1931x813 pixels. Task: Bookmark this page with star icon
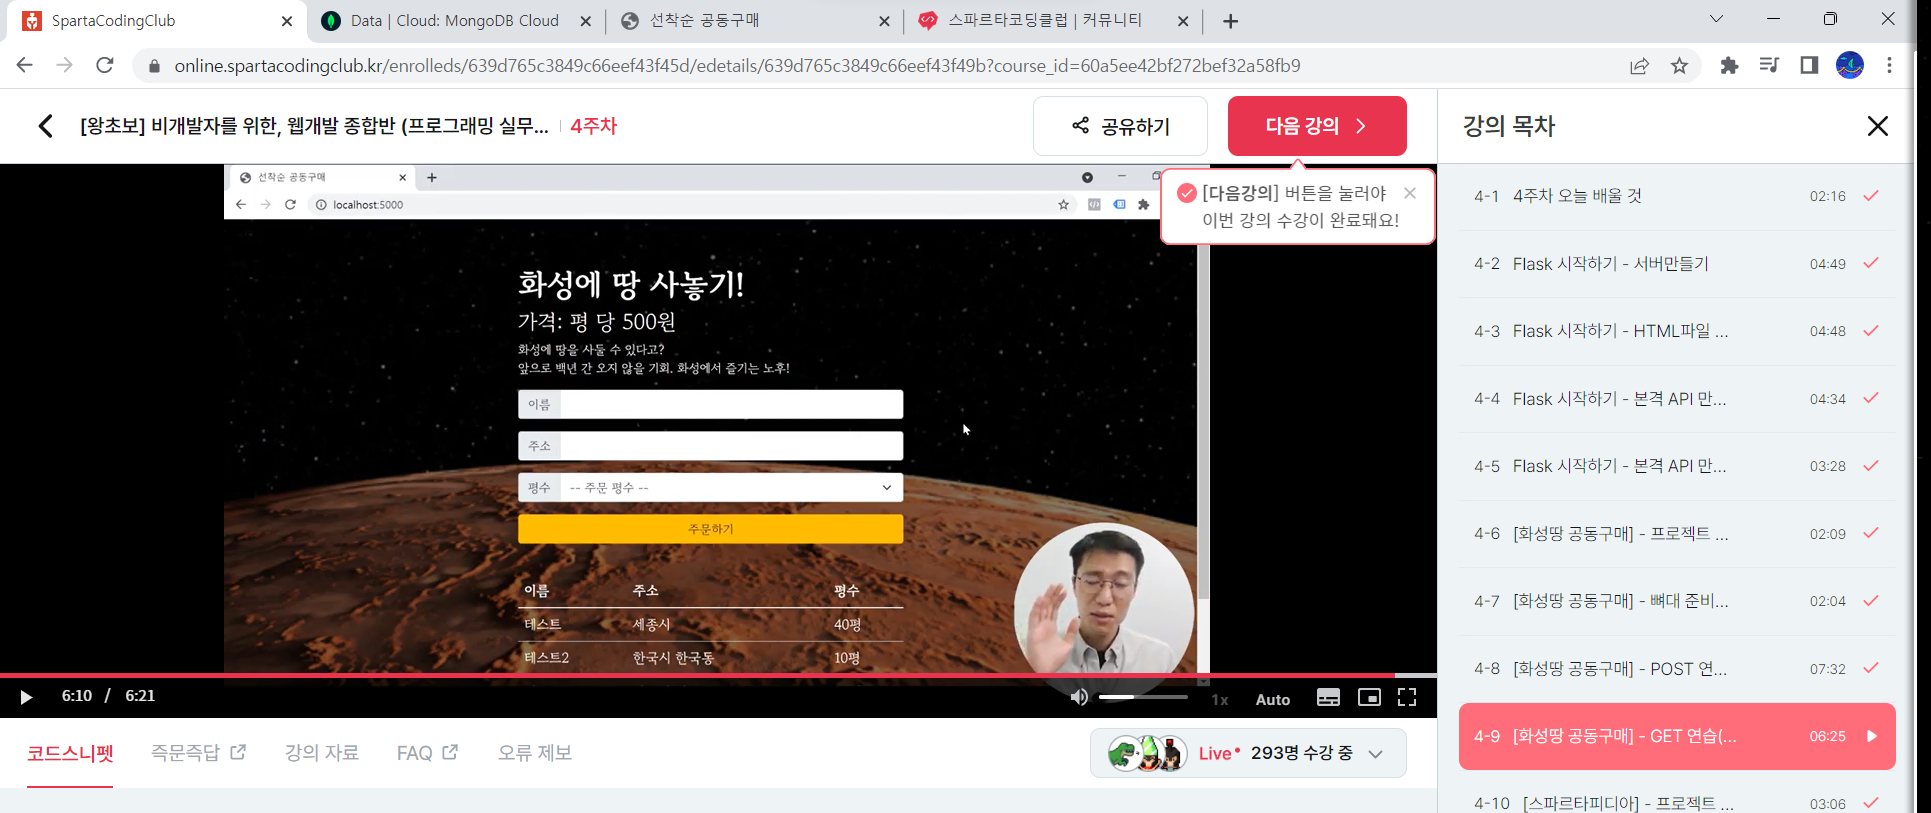pyautogui.click(x=1680, y=66)
